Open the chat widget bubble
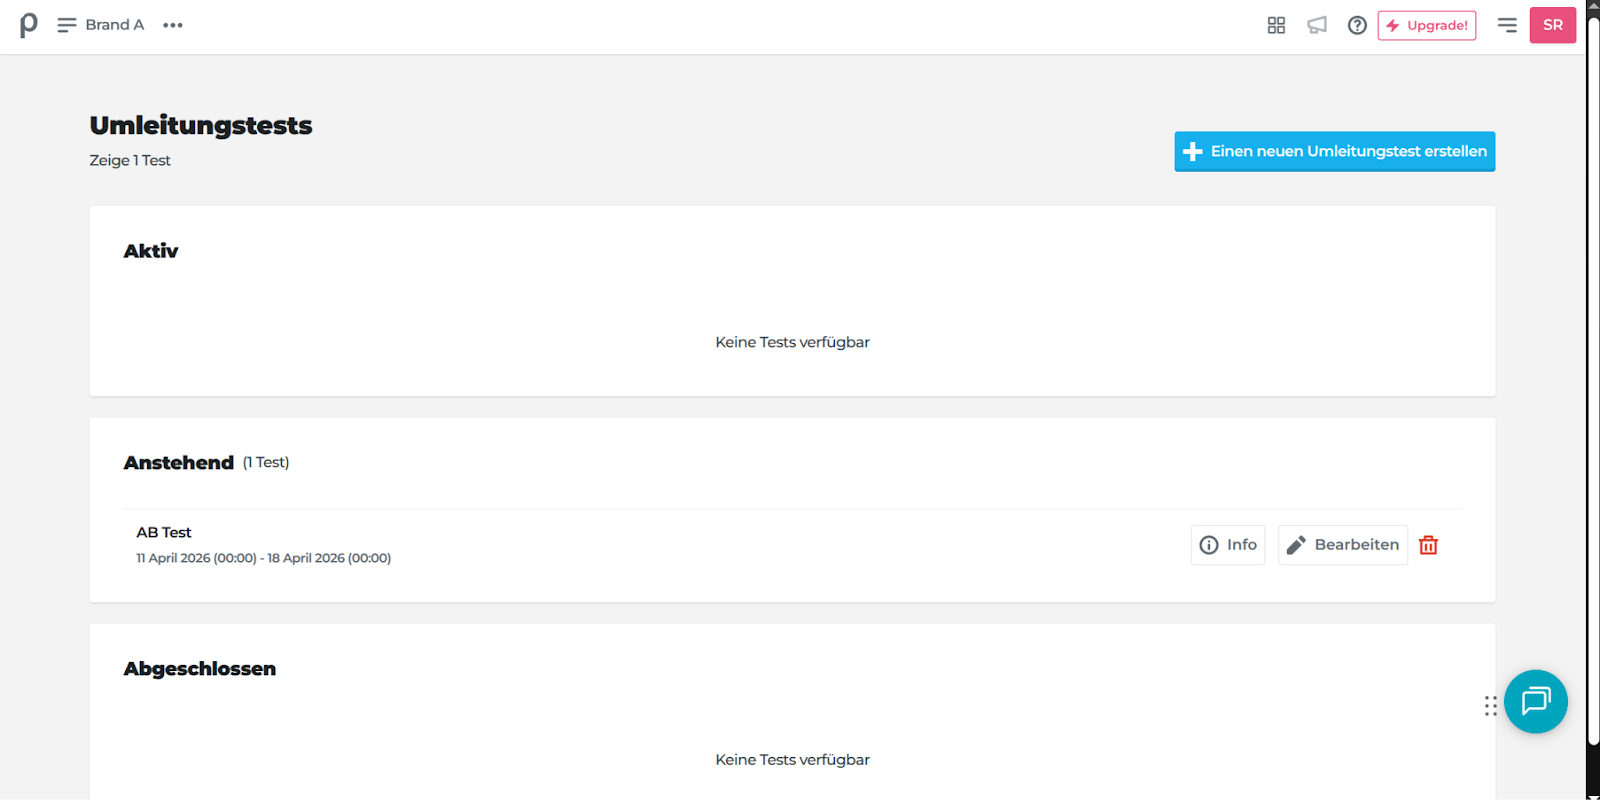The width and height of the screenshot is (1600, 800). pyautogui.click(x=1535, y=701)
